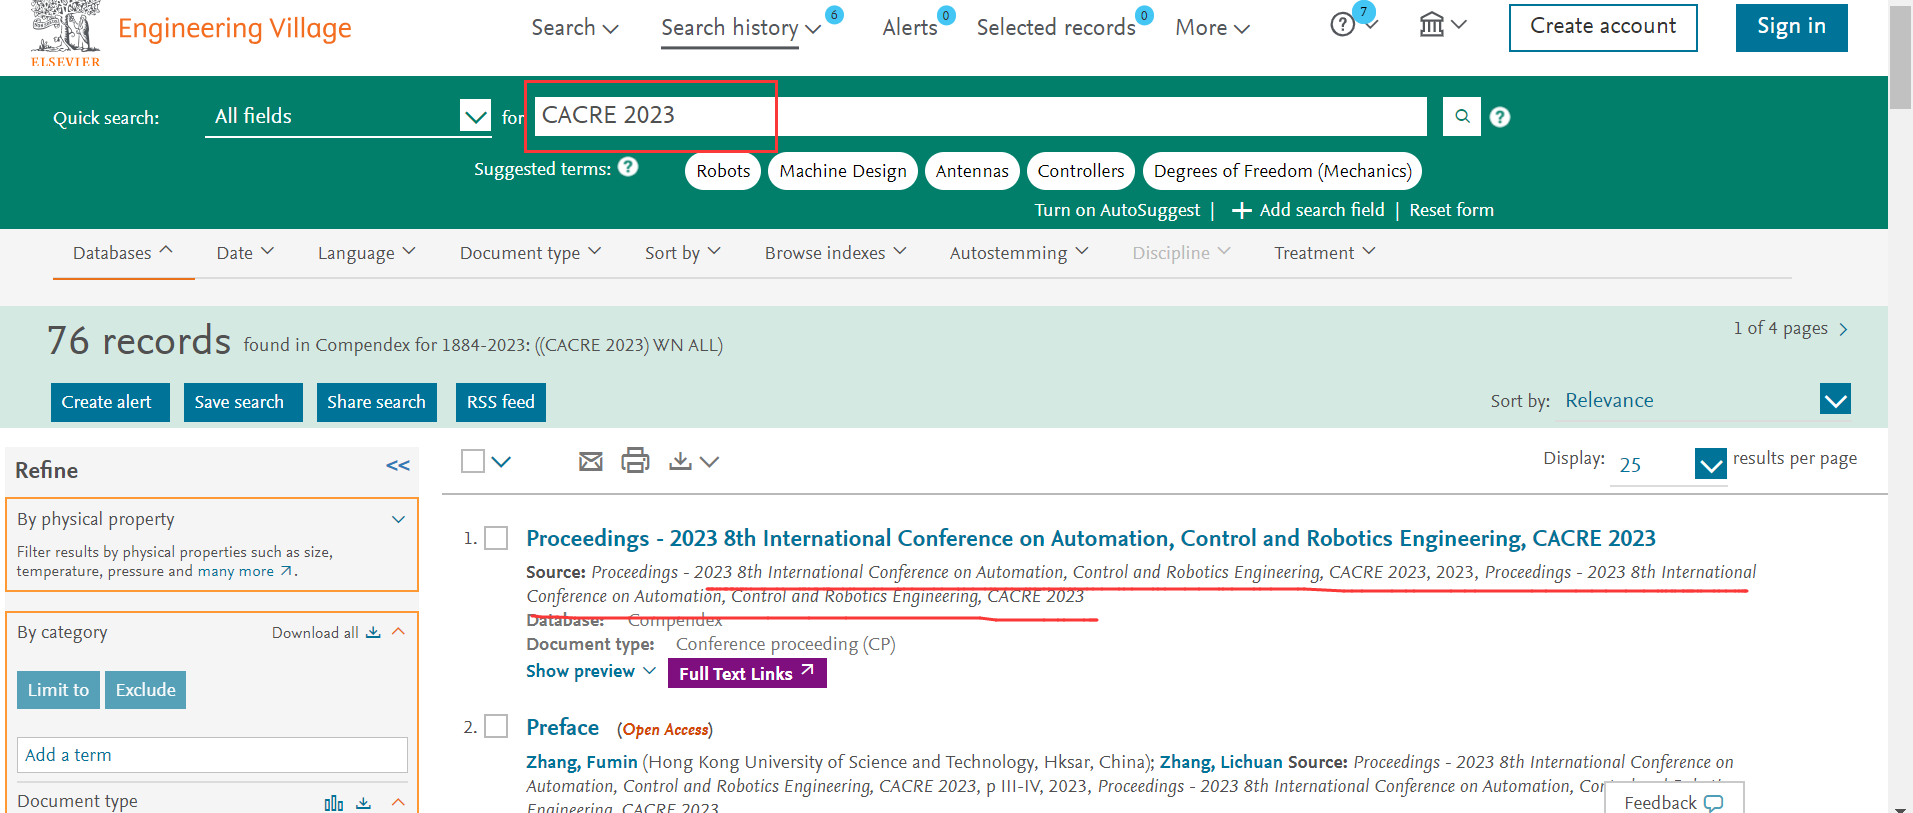
Task: Click in quick search query field
Action: tap(980, 116)
